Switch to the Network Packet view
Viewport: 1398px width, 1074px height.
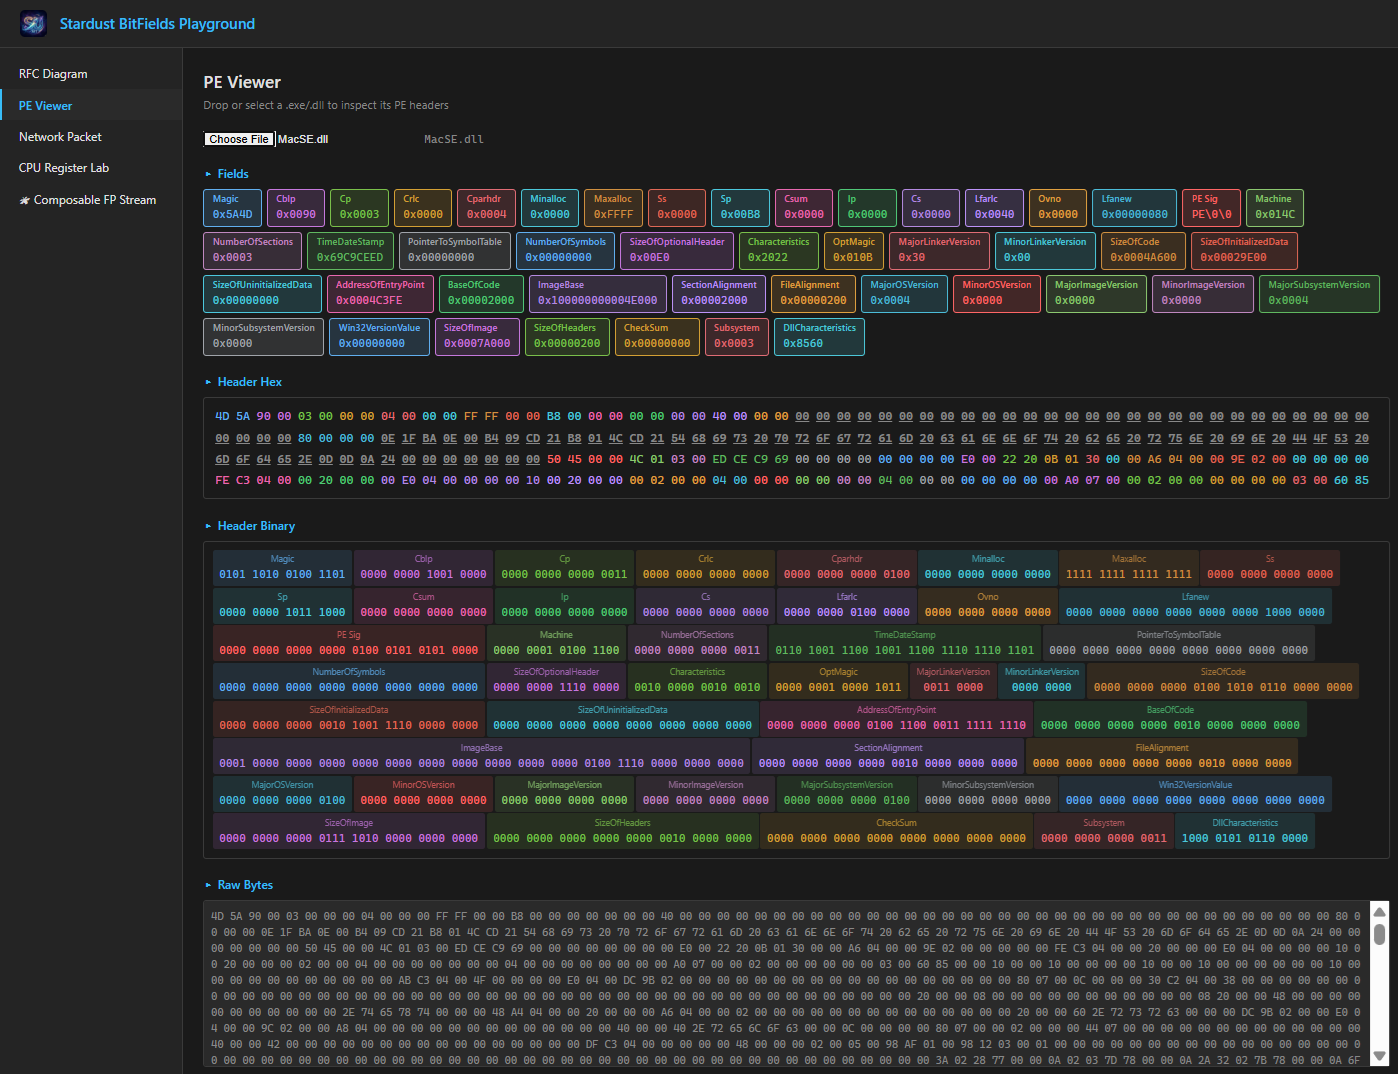tap(60, 136)
